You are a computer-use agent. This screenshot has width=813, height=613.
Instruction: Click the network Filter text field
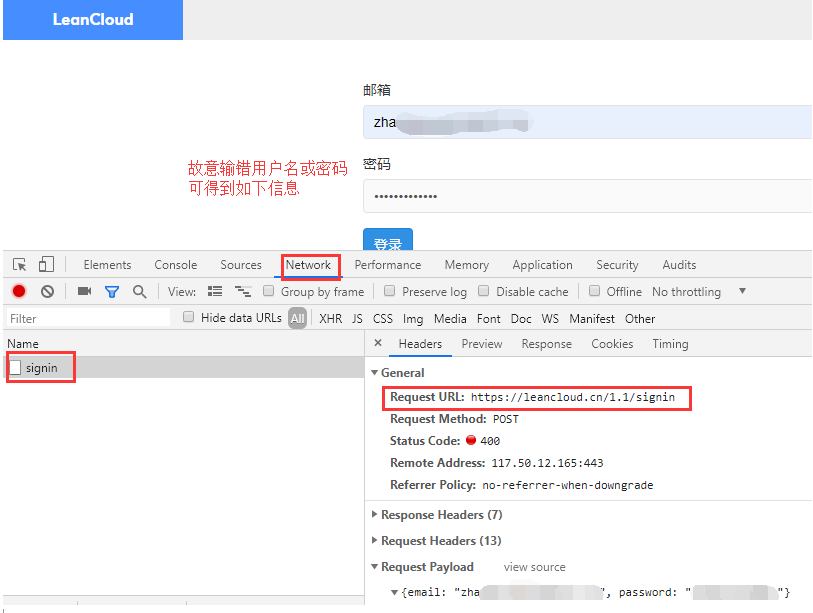[88, 319]
